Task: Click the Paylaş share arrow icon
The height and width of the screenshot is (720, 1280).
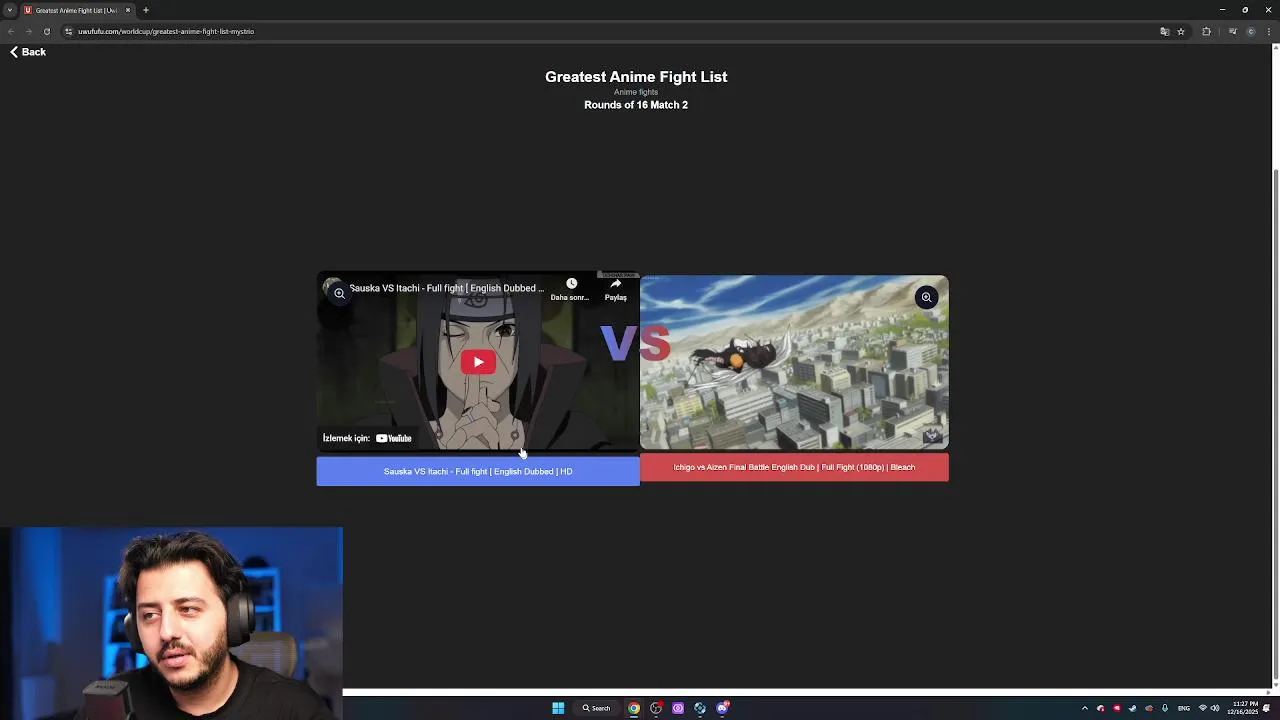Action: click(x=616, y=283)
